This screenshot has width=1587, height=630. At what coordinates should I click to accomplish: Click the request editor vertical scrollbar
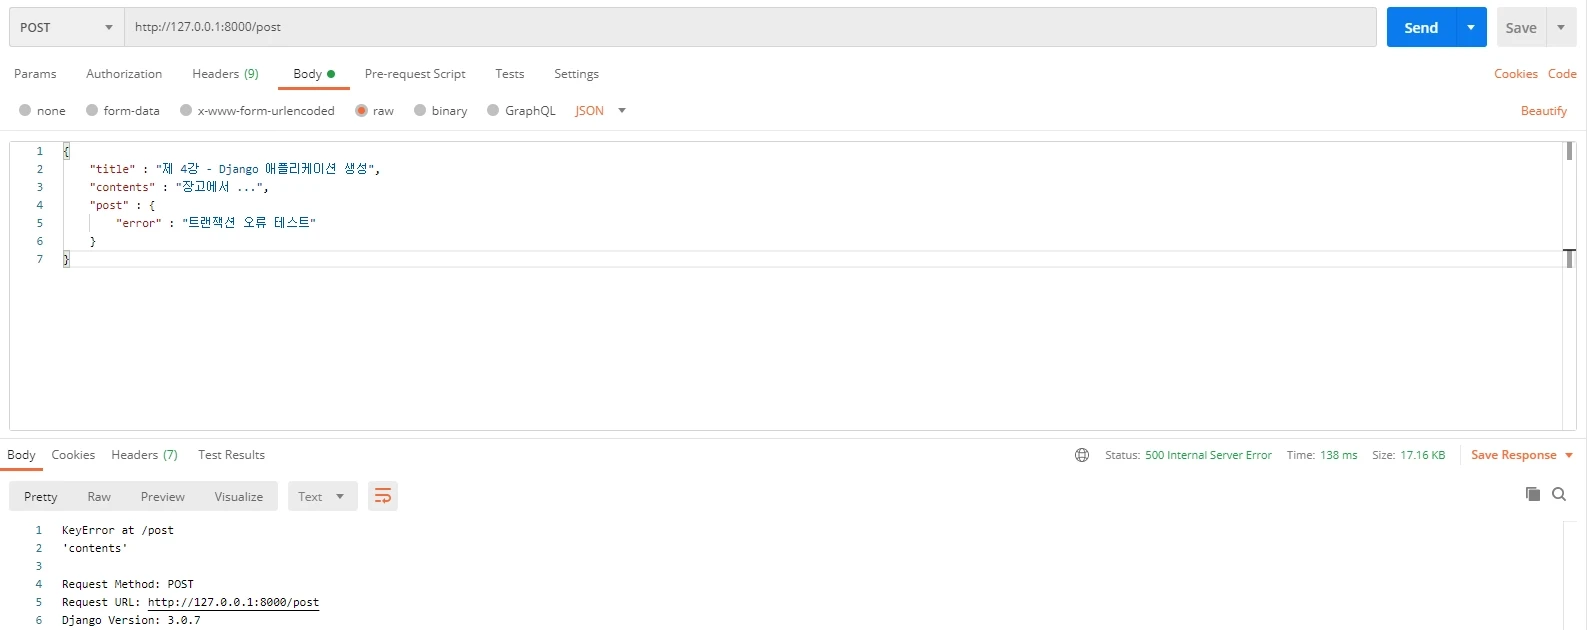tap(1569, 152)
